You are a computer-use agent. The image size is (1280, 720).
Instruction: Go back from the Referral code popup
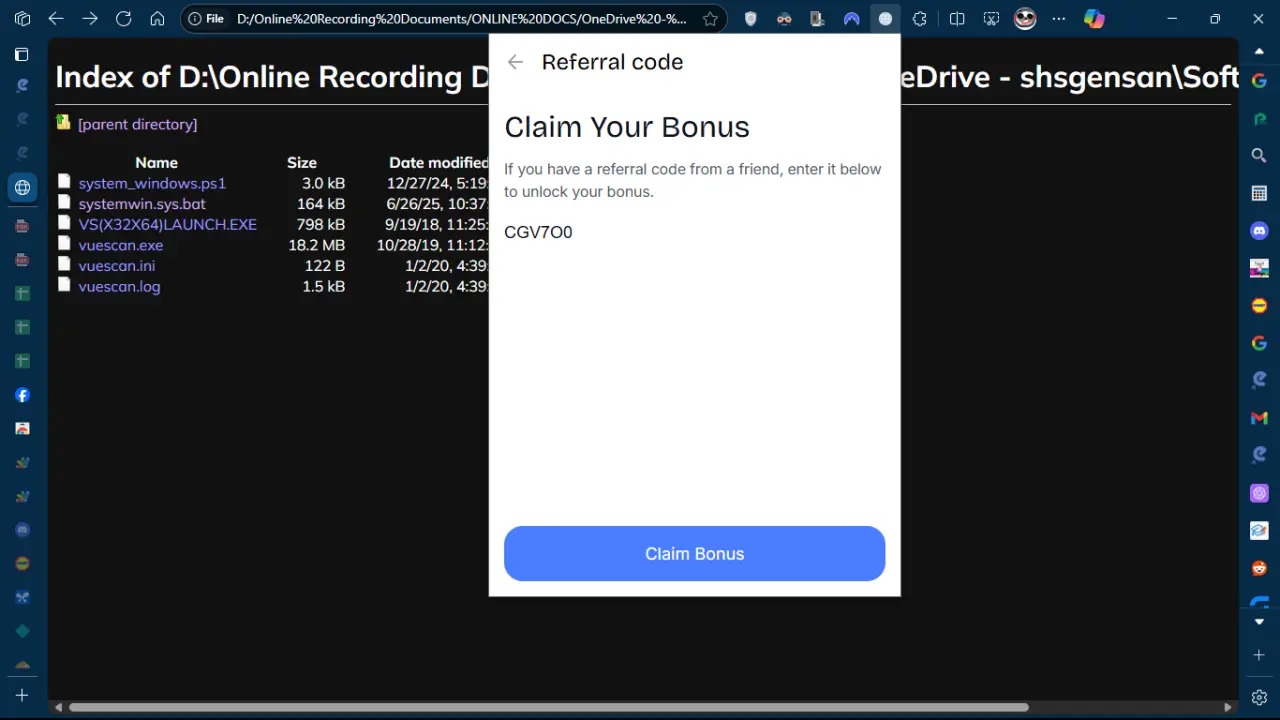click(x=515, y=62)
